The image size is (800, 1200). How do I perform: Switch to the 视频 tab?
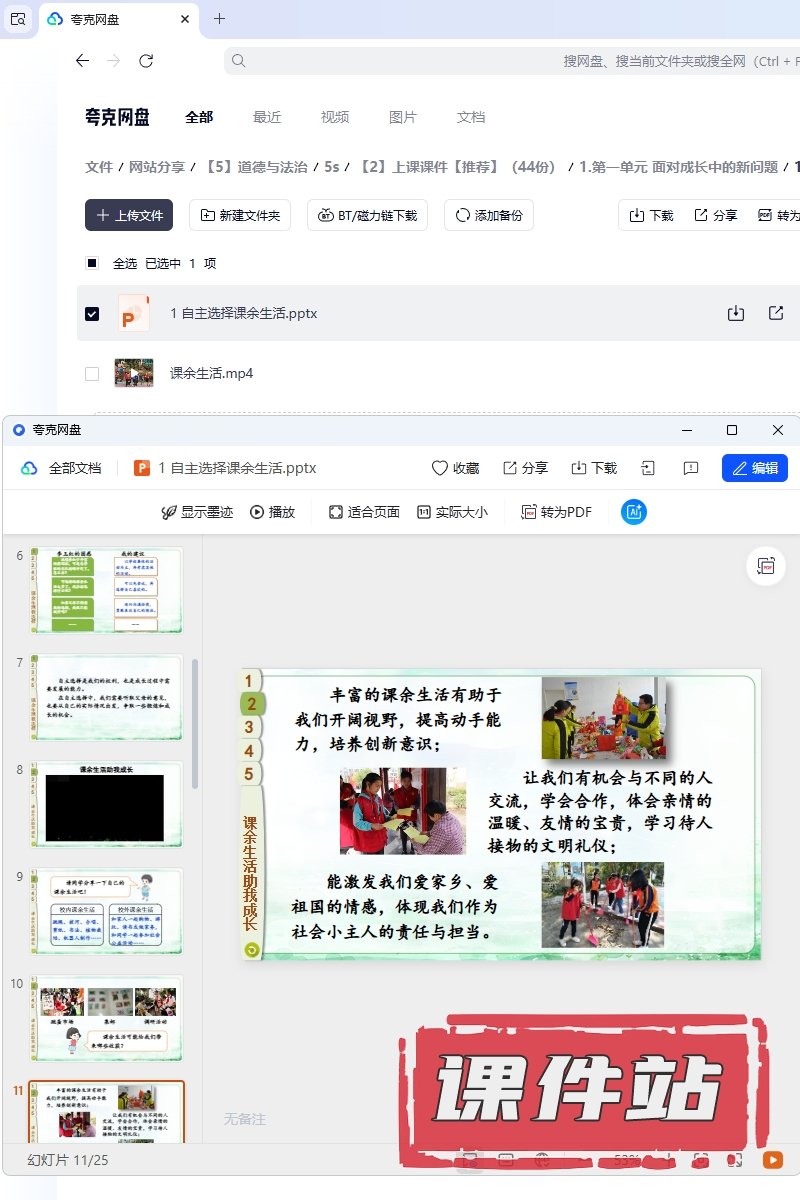[x=335, y=117]
